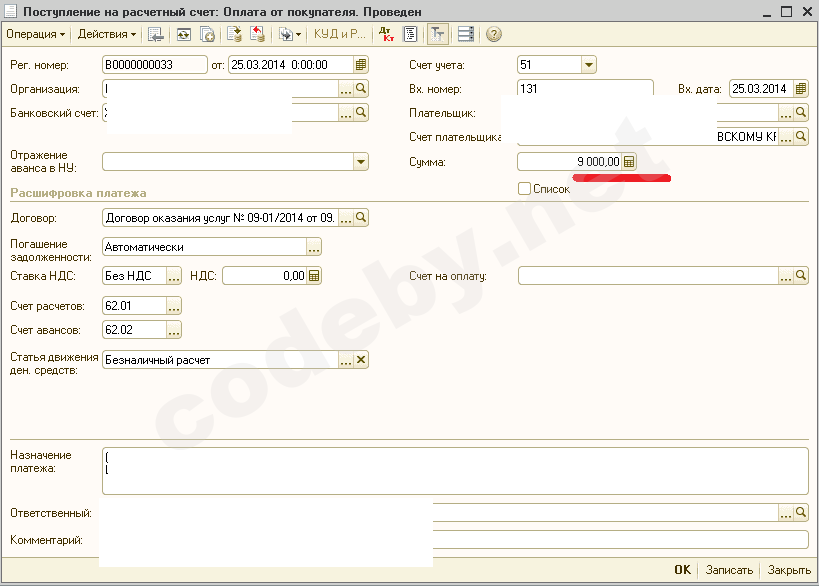Open calendar picker for the document date

pos(361,65)
